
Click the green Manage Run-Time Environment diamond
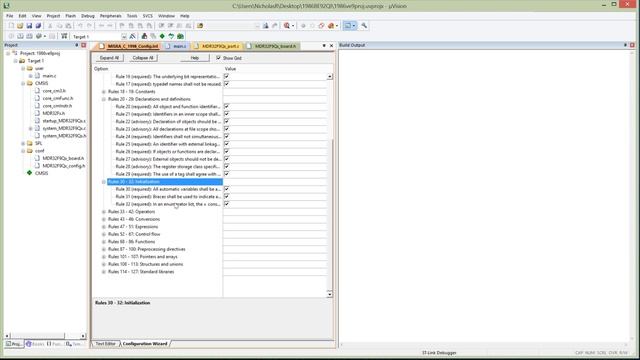pyautogui.click(x=162, y=36)
